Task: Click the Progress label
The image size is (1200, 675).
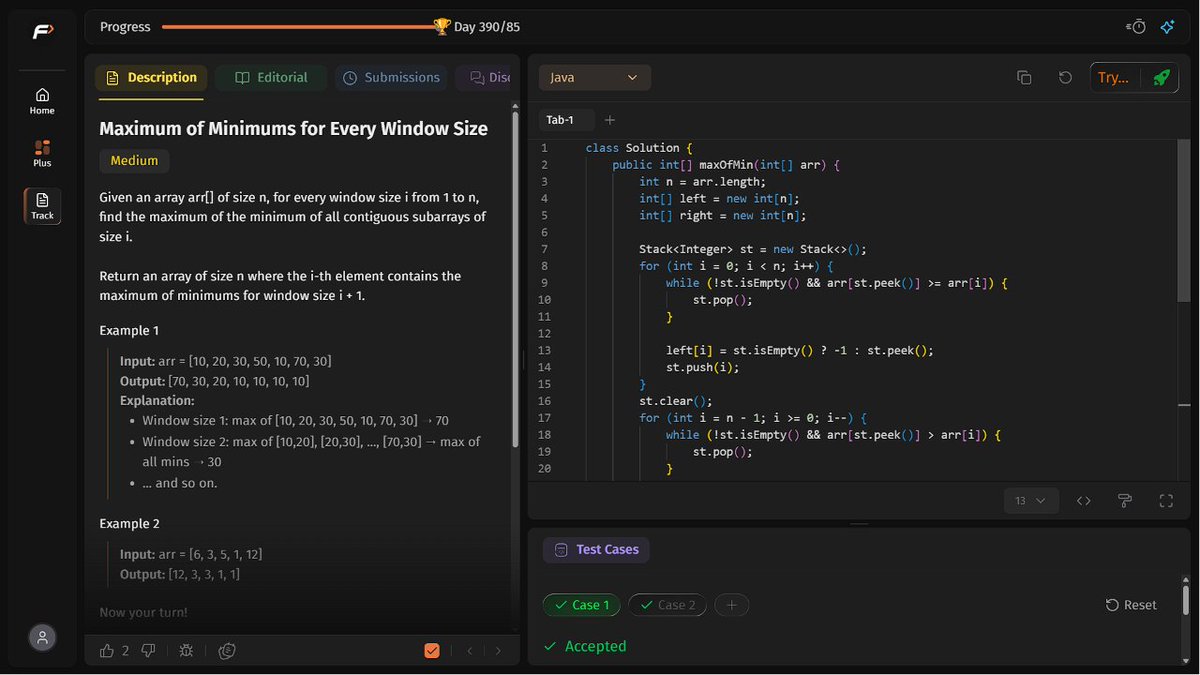Action: click(125, 27)
